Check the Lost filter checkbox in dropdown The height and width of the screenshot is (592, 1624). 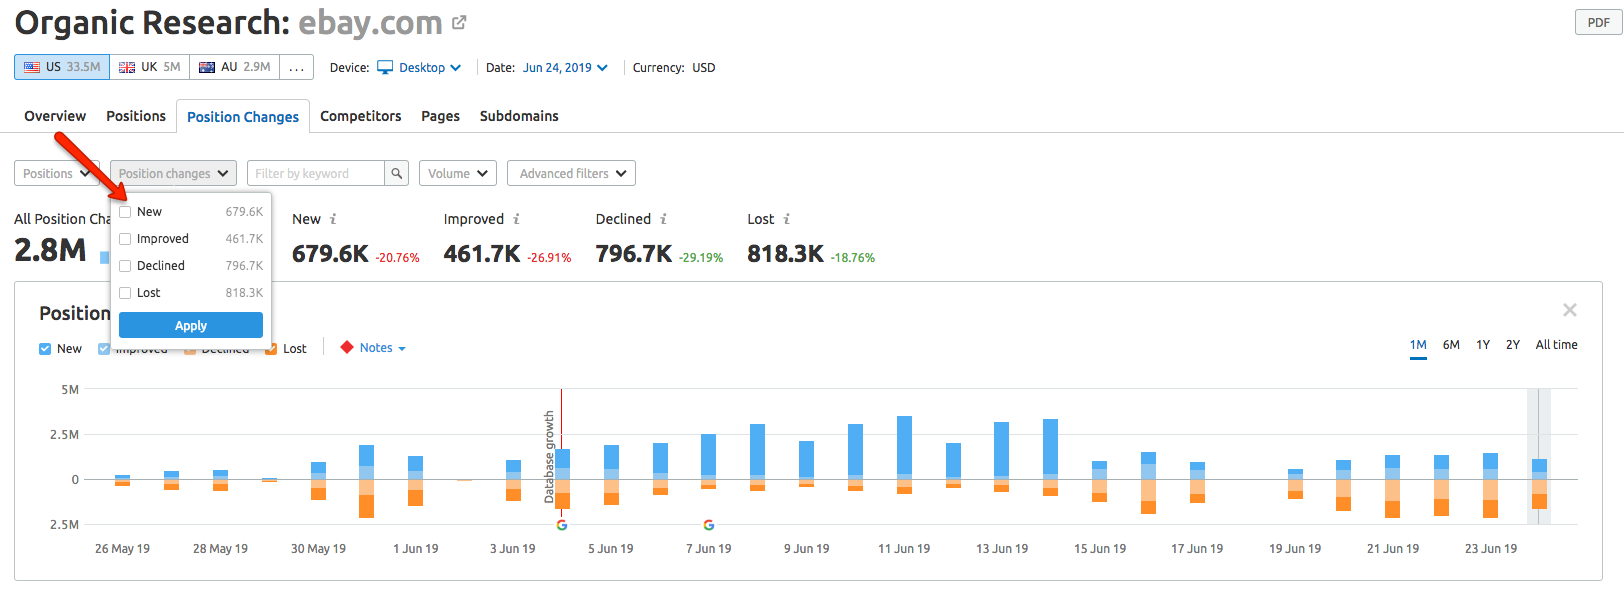[125, 293]
